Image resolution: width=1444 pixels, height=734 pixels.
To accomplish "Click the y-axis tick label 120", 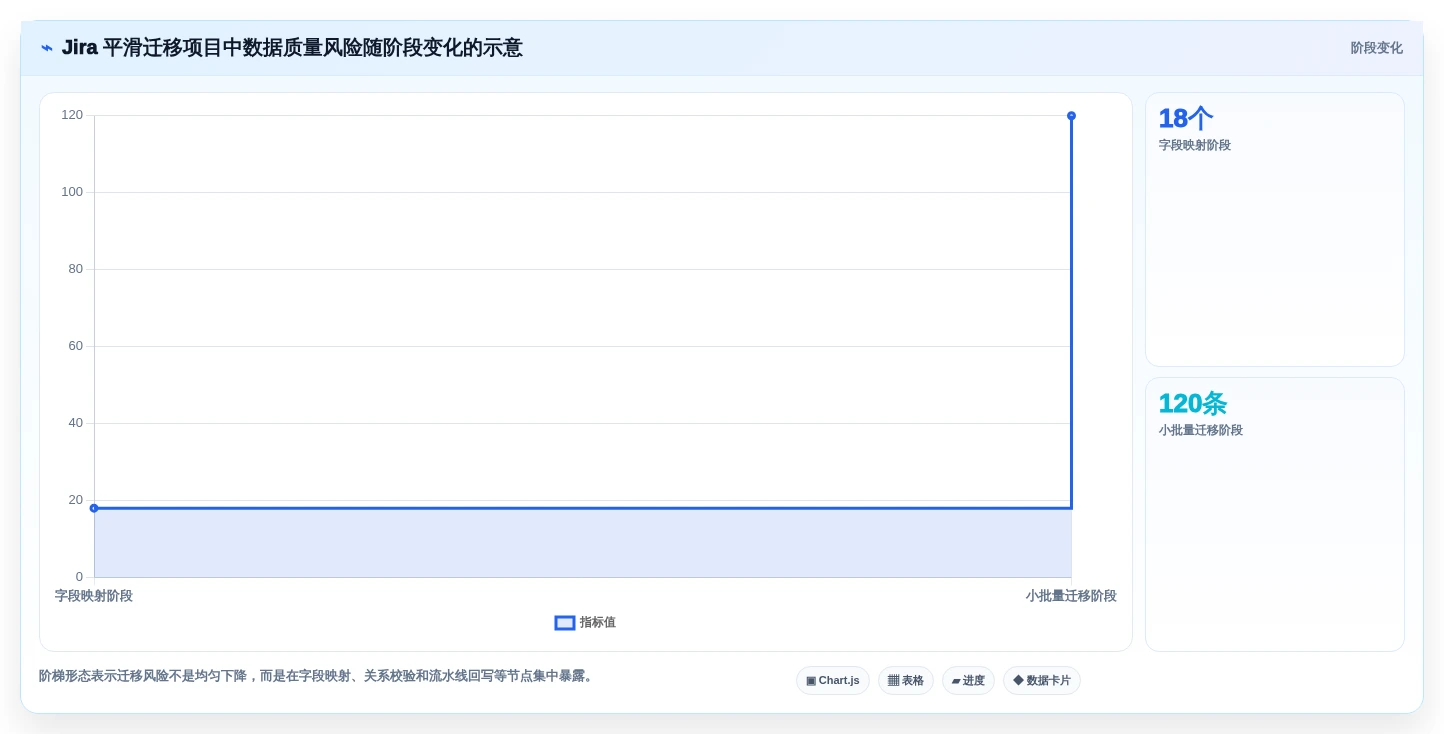I will [x=72, y=115].
